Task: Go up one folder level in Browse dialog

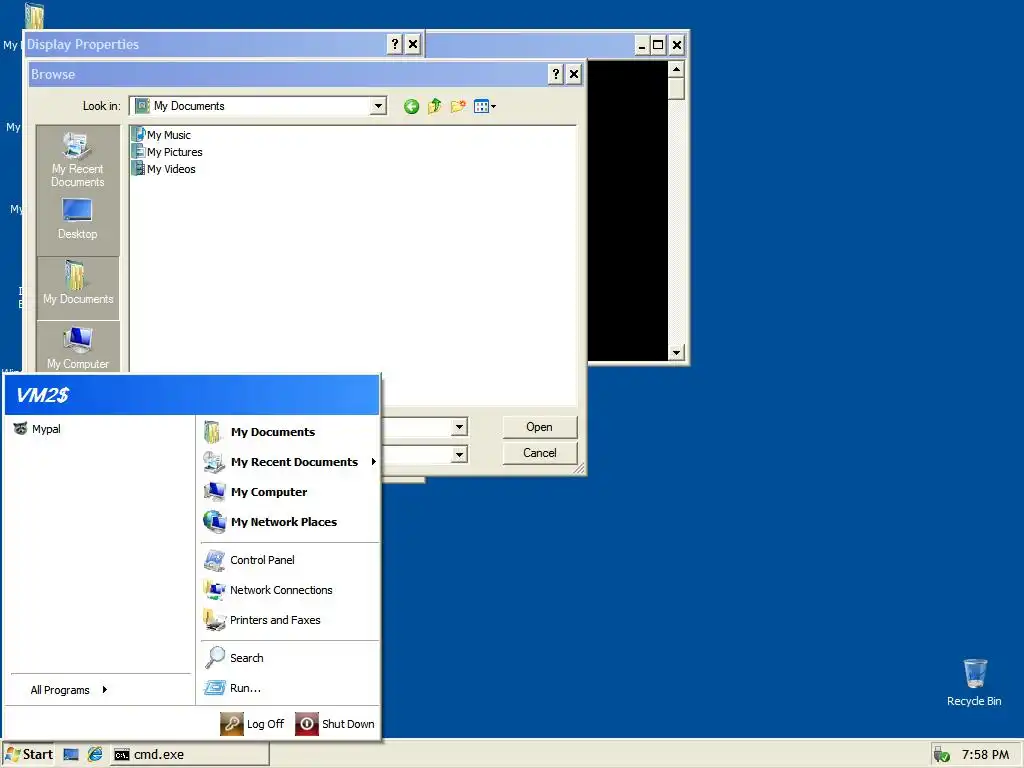Action: (434, 106)
